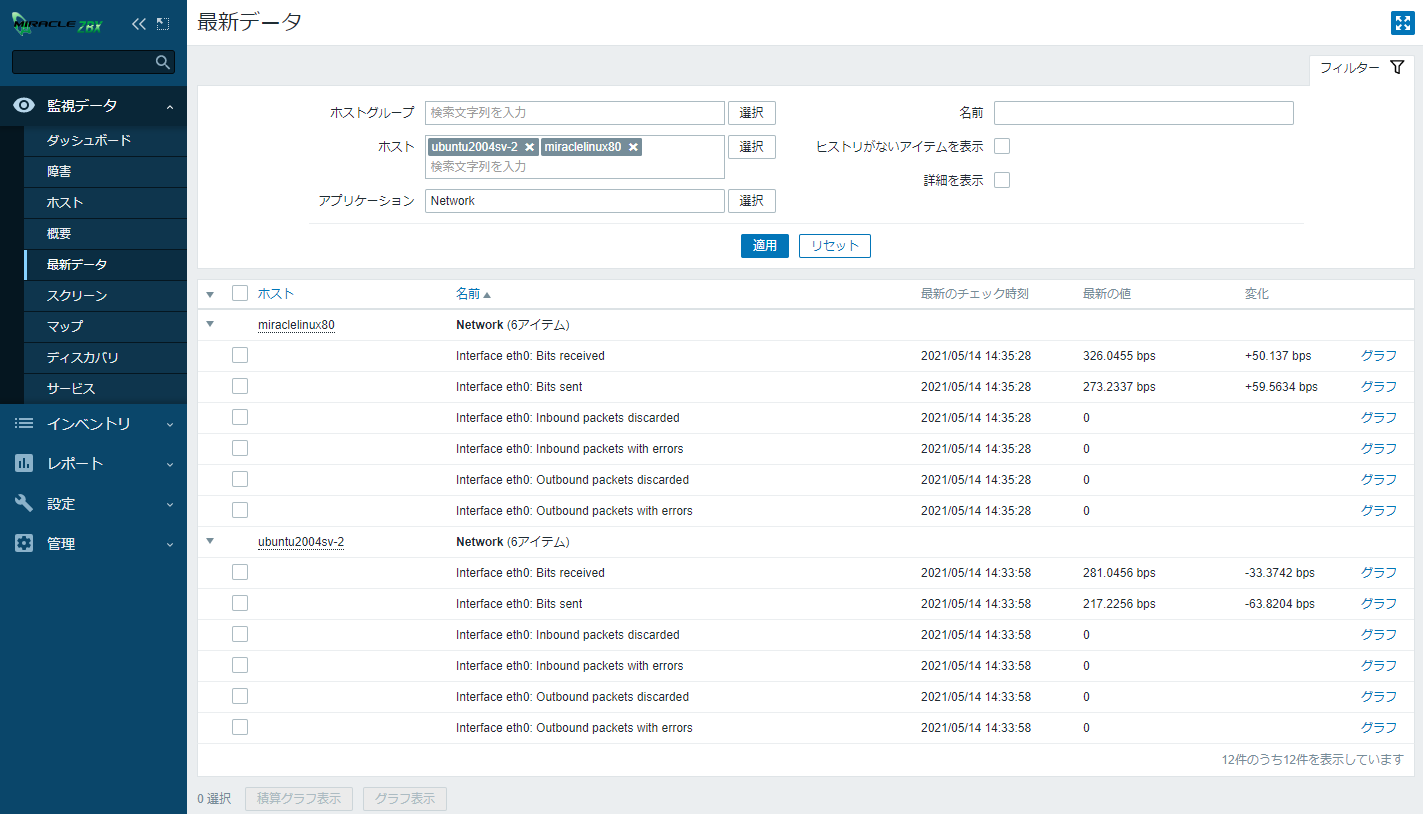Image resolution: width=1423 pixels, height=814 pixels.
Task: Enable show items without history checkbox
Action: (x=1002, y=146)
